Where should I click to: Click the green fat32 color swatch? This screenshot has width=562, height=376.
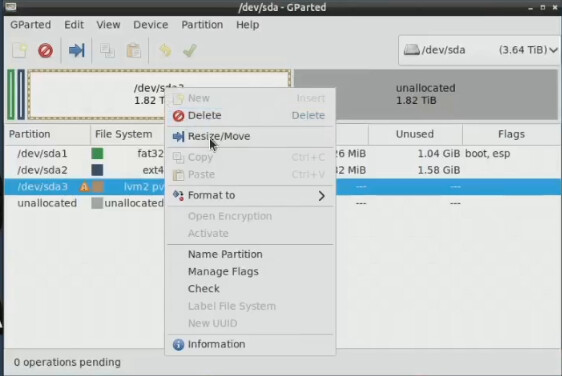(97, 153)
